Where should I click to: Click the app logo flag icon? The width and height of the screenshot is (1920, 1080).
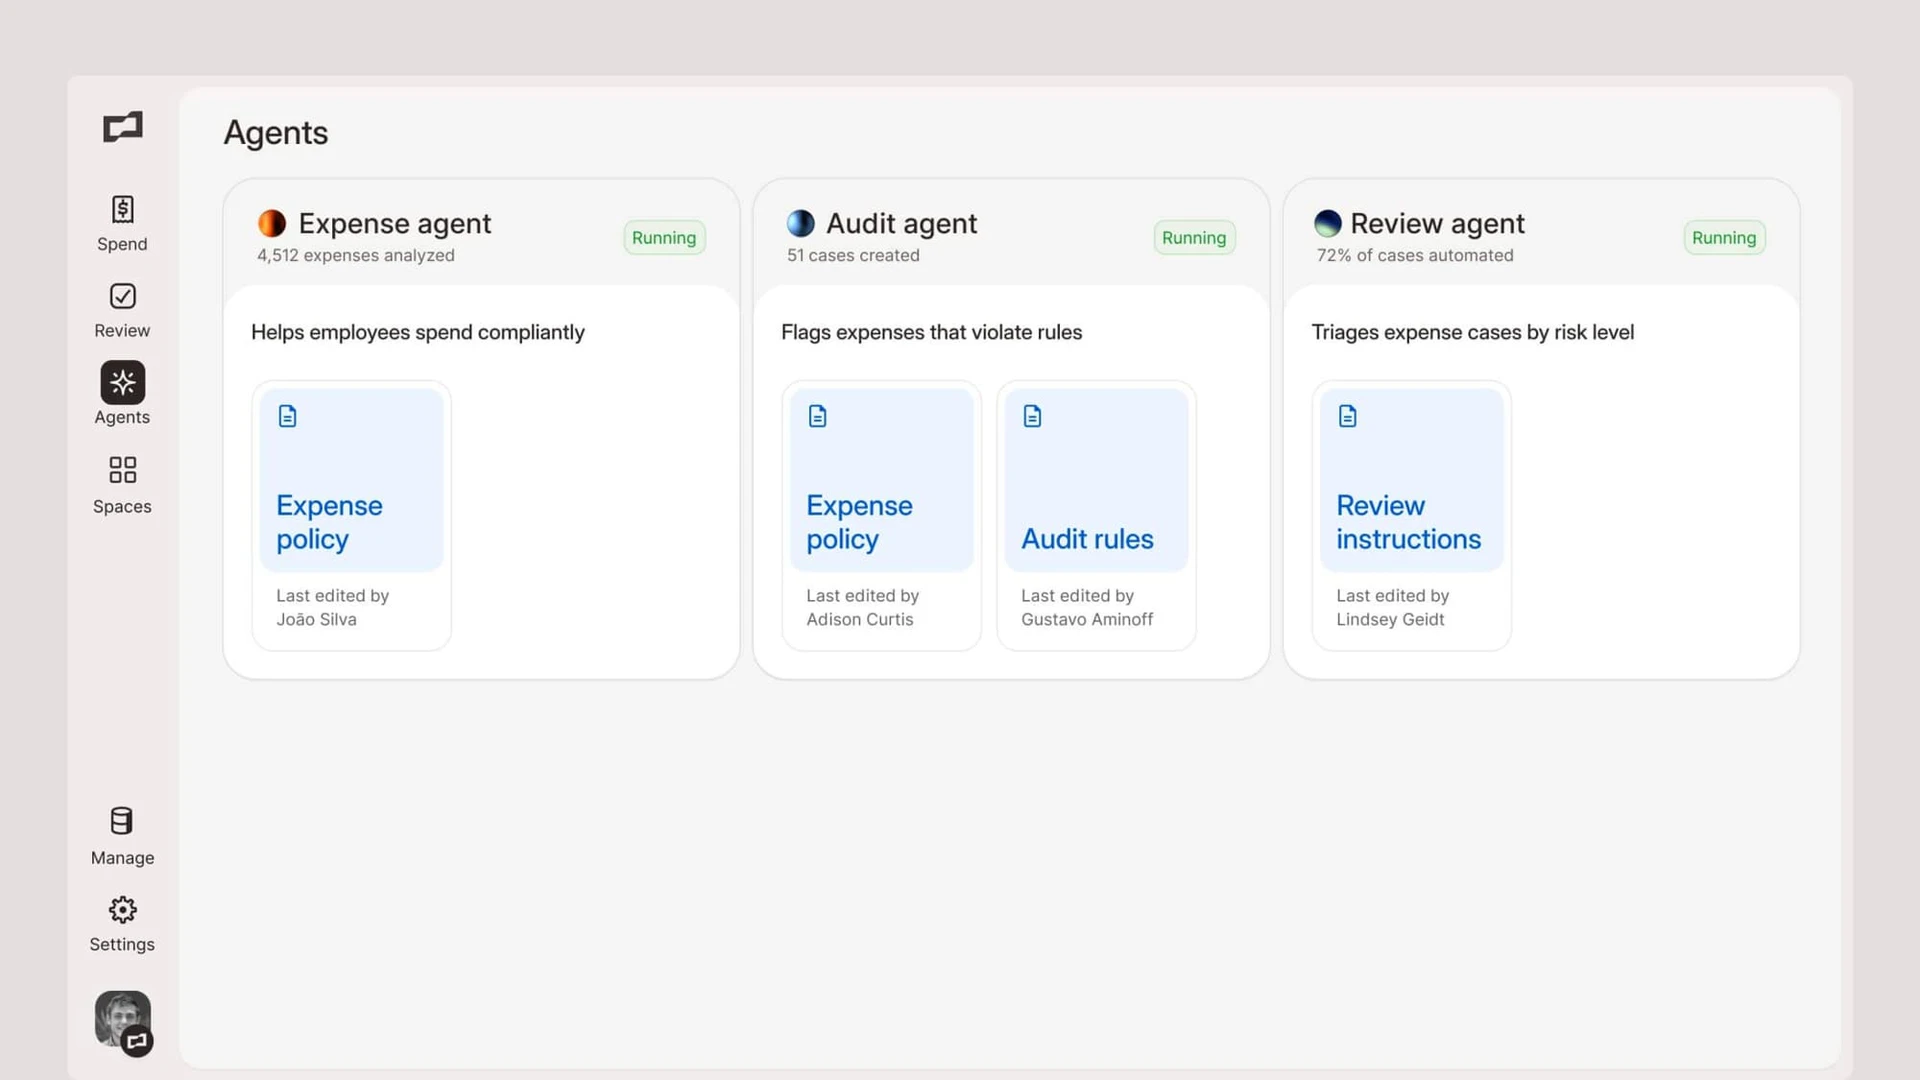pos(121,127)
